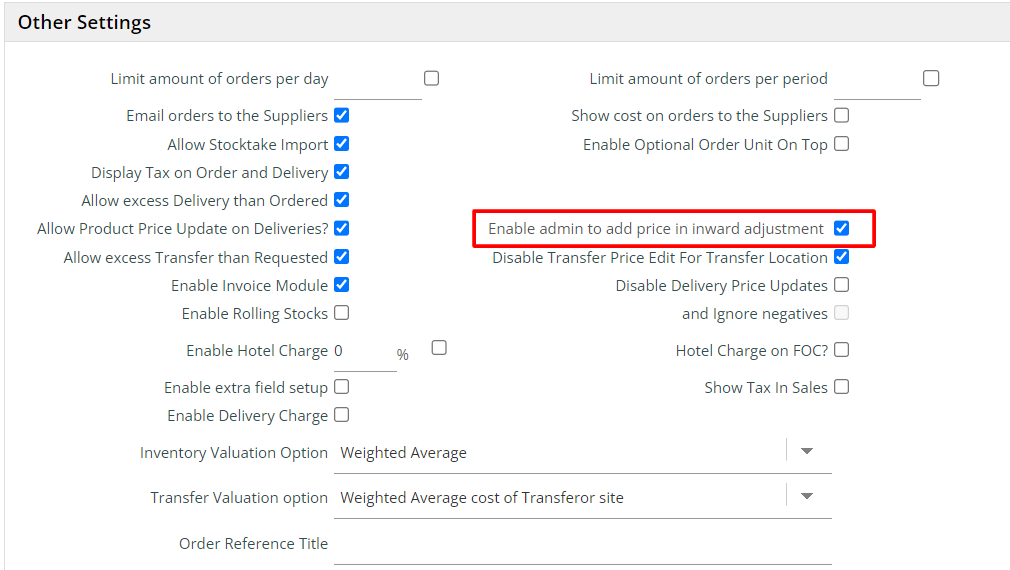Toggle Allow excess Delivery than Ordered

click(342, 200)
